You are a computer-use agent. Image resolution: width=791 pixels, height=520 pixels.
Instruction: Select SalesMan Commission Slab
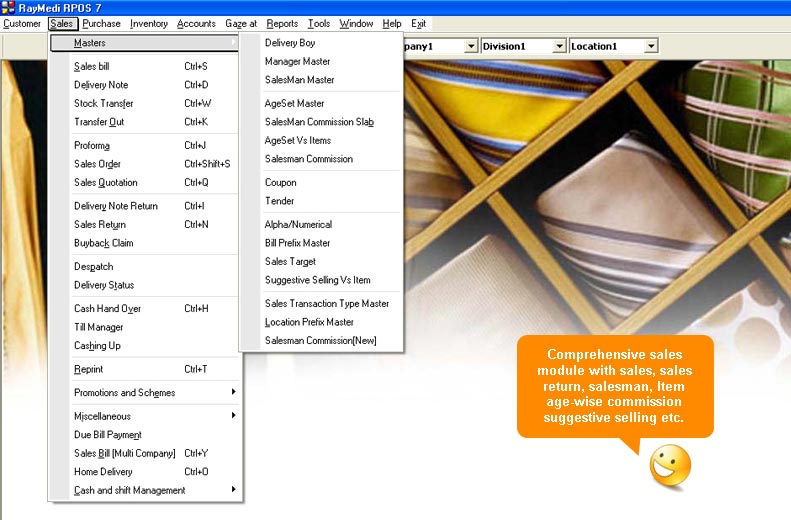point(321,122)
